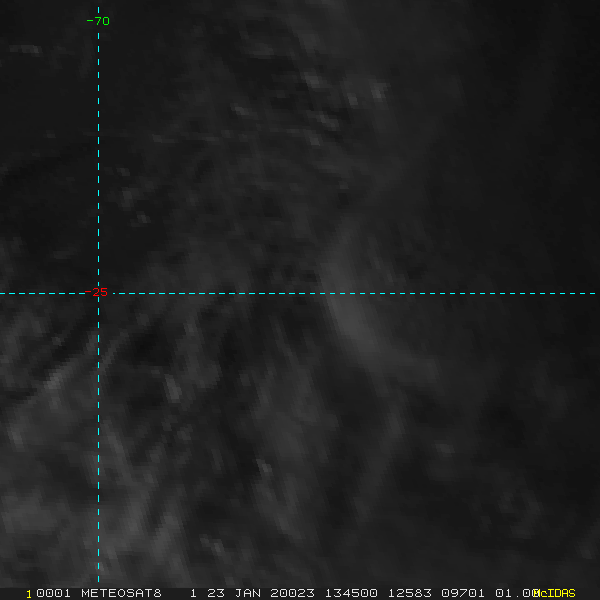Click intersection of latitude and longitude gridlines
Screen dimensions: 600x600
coord(98,293)
